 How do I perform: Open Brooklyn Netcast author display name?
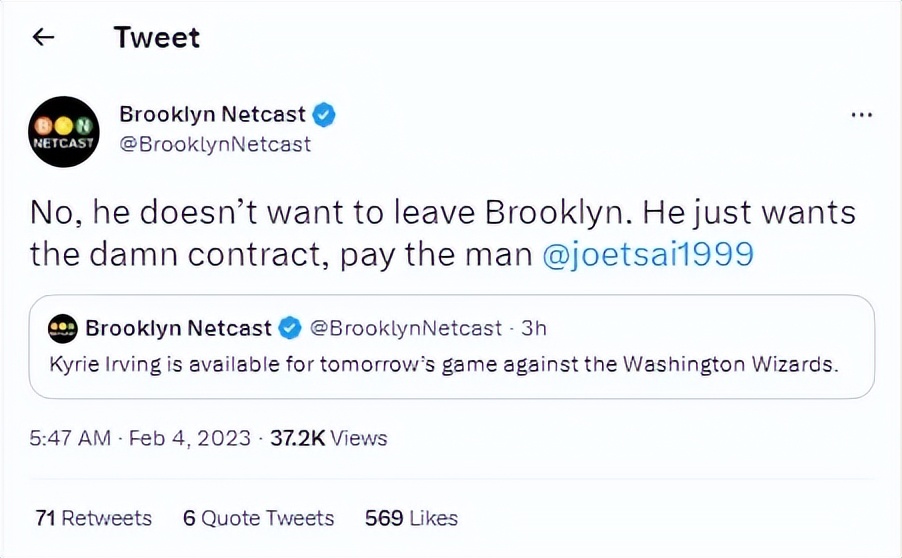212,115
